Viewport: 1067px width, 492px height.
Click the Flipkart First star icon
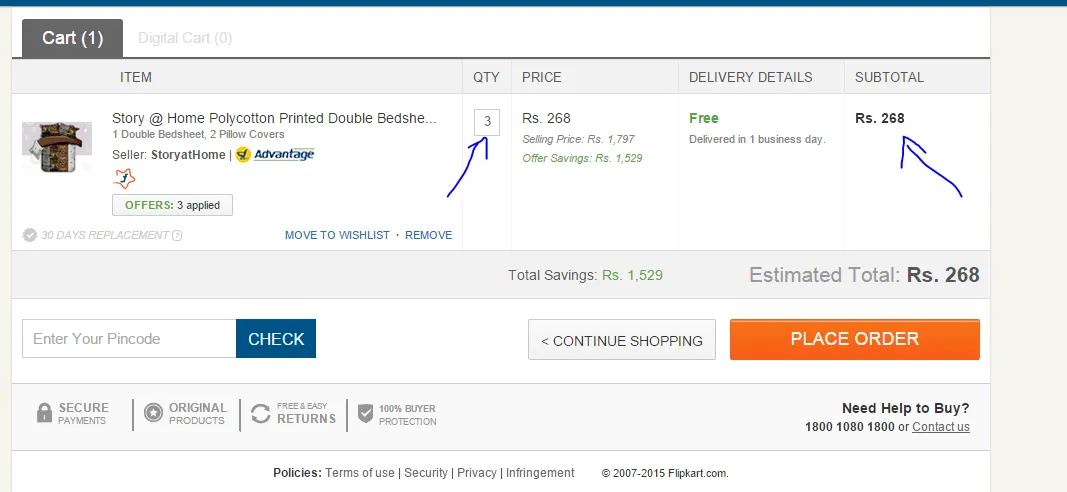point(124,179)
